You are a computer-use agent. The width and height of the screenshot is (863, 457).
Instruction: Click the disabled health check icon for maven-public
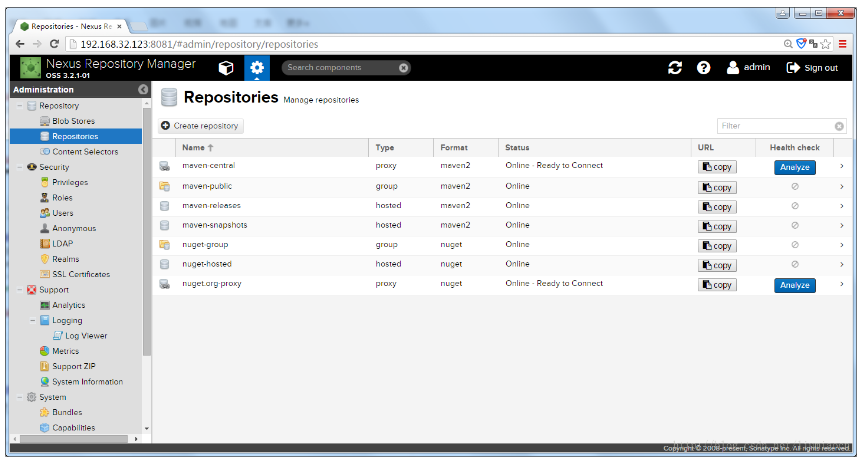[795, 187]
